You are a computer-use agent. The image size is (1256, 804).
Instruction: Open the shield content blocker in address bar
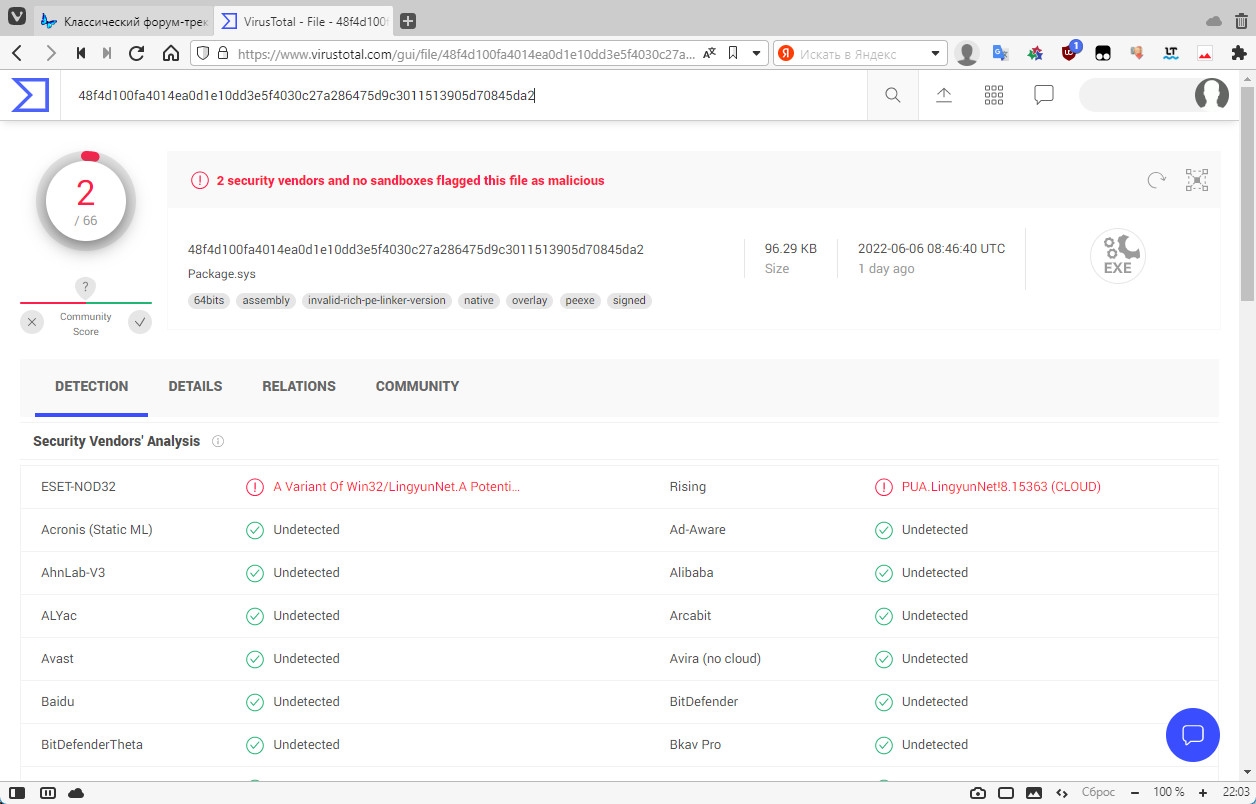[202, 53]
